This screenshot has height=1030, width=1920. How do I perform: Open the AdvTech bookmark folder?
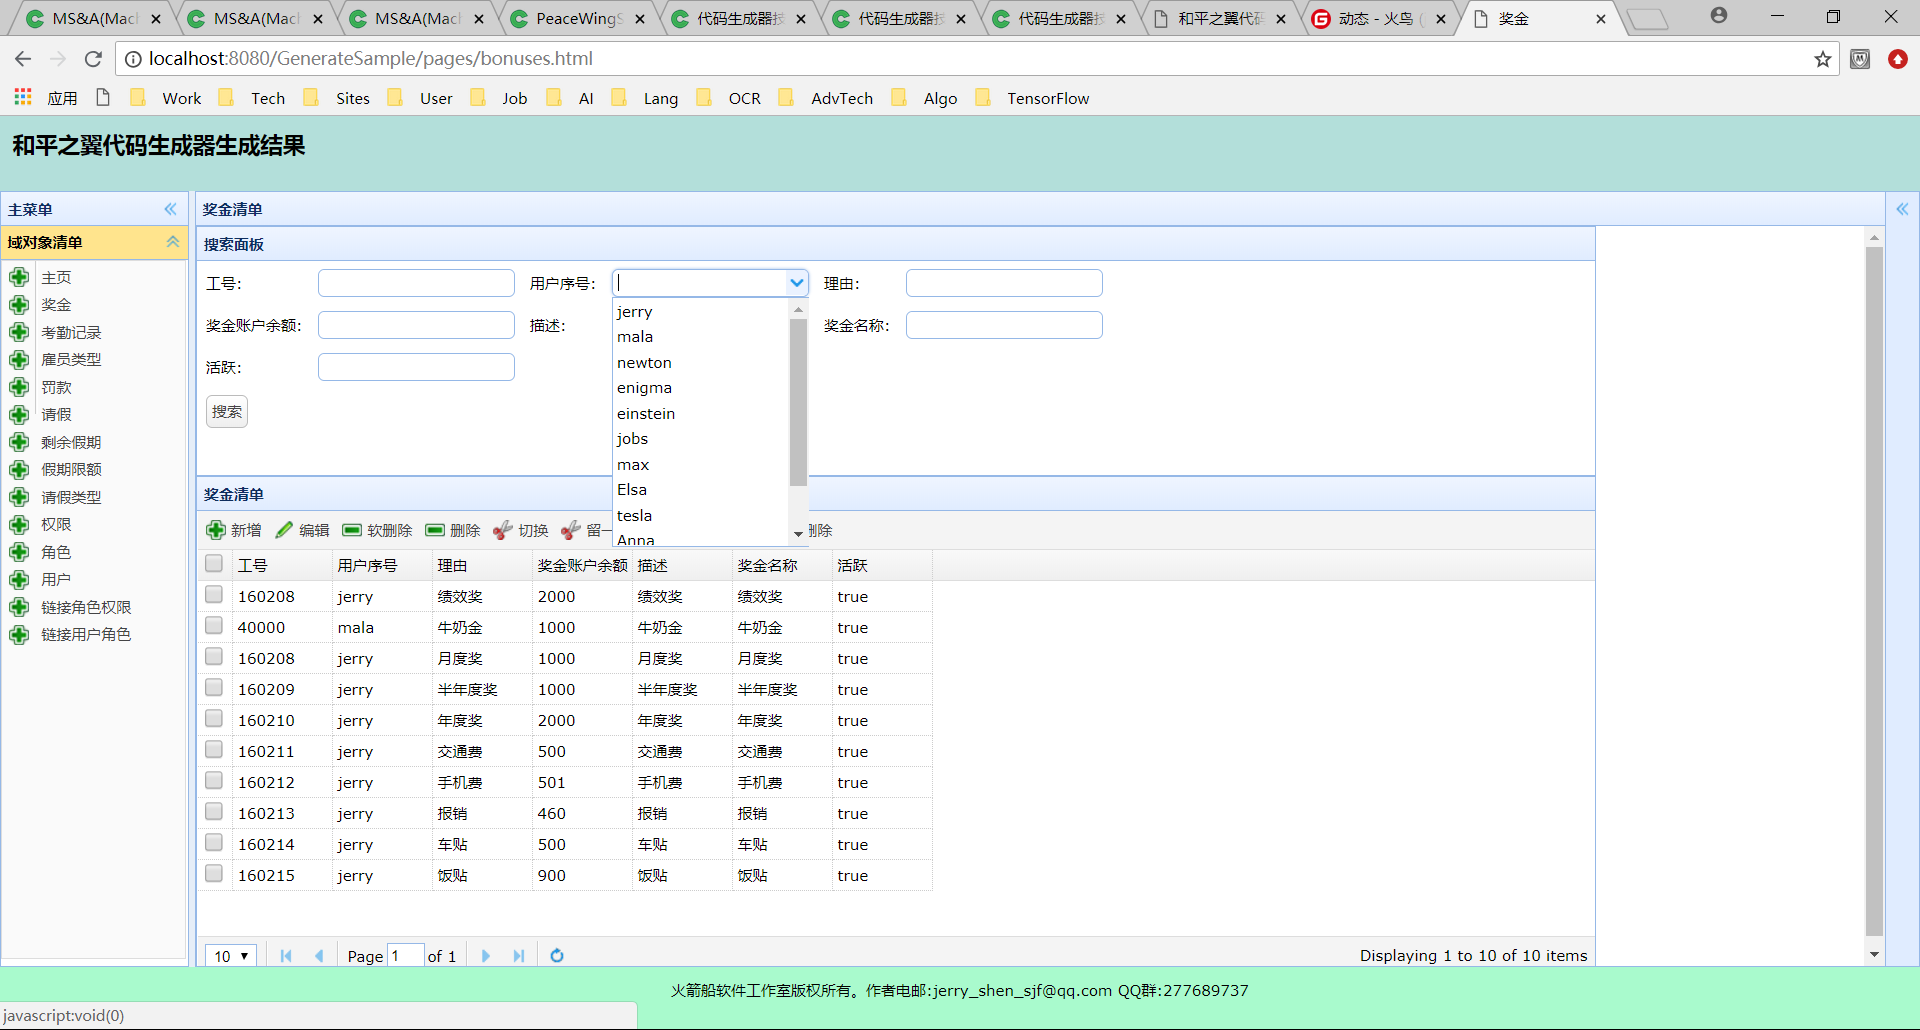(x=828, y=98)
